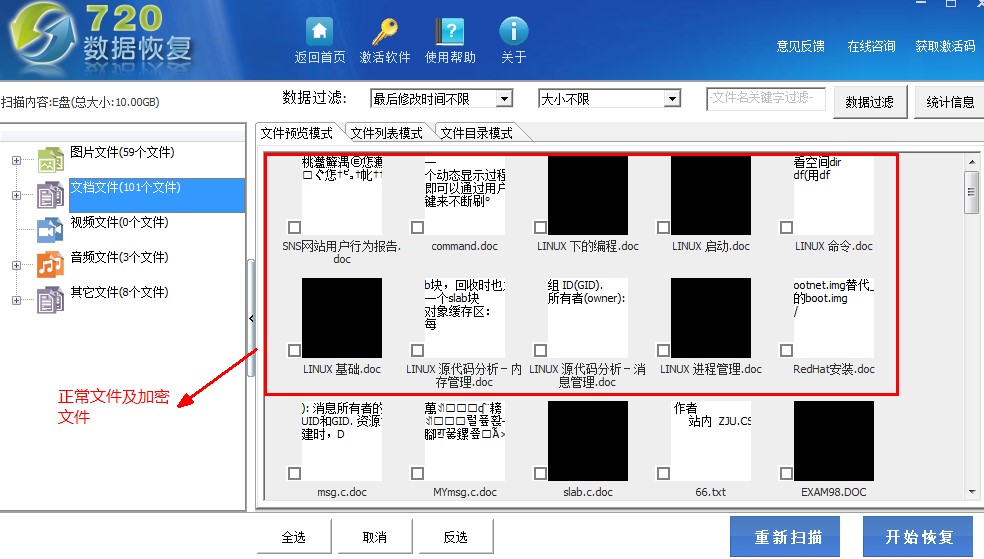The image size is (984, 559).
Task: Check the EXAM98.DOC checkbox
Action: click(x=786, y=473)
